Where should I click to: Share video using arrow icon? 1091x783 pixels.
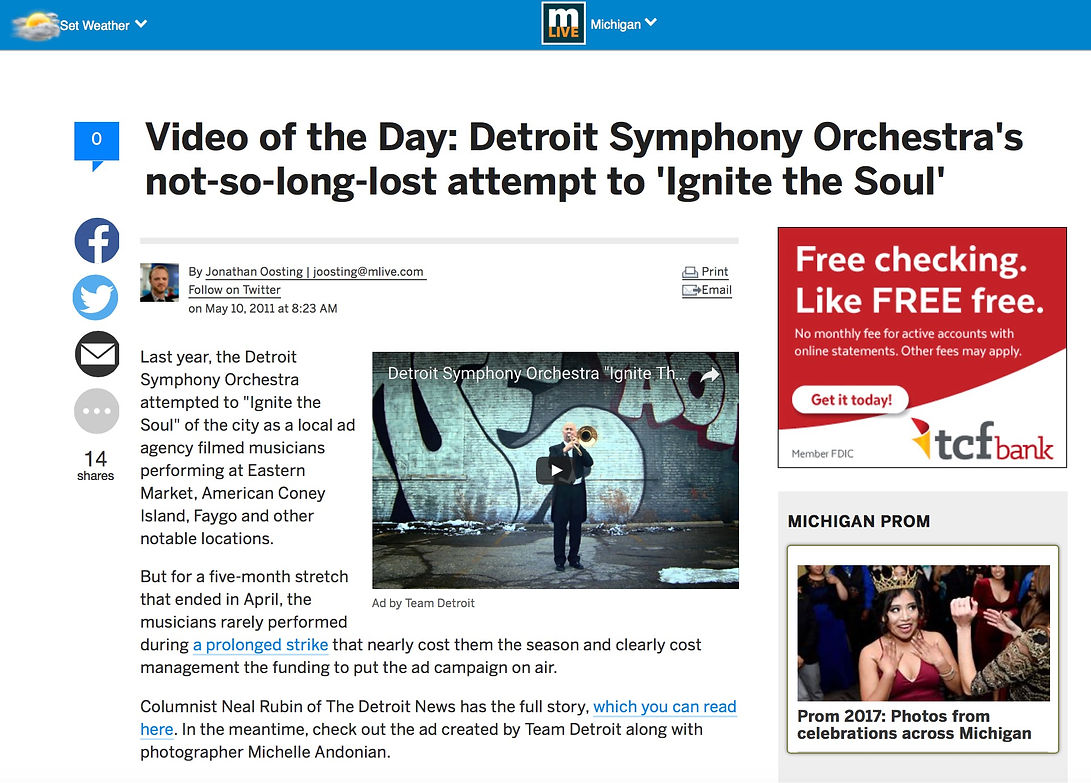tap(709, 374)
